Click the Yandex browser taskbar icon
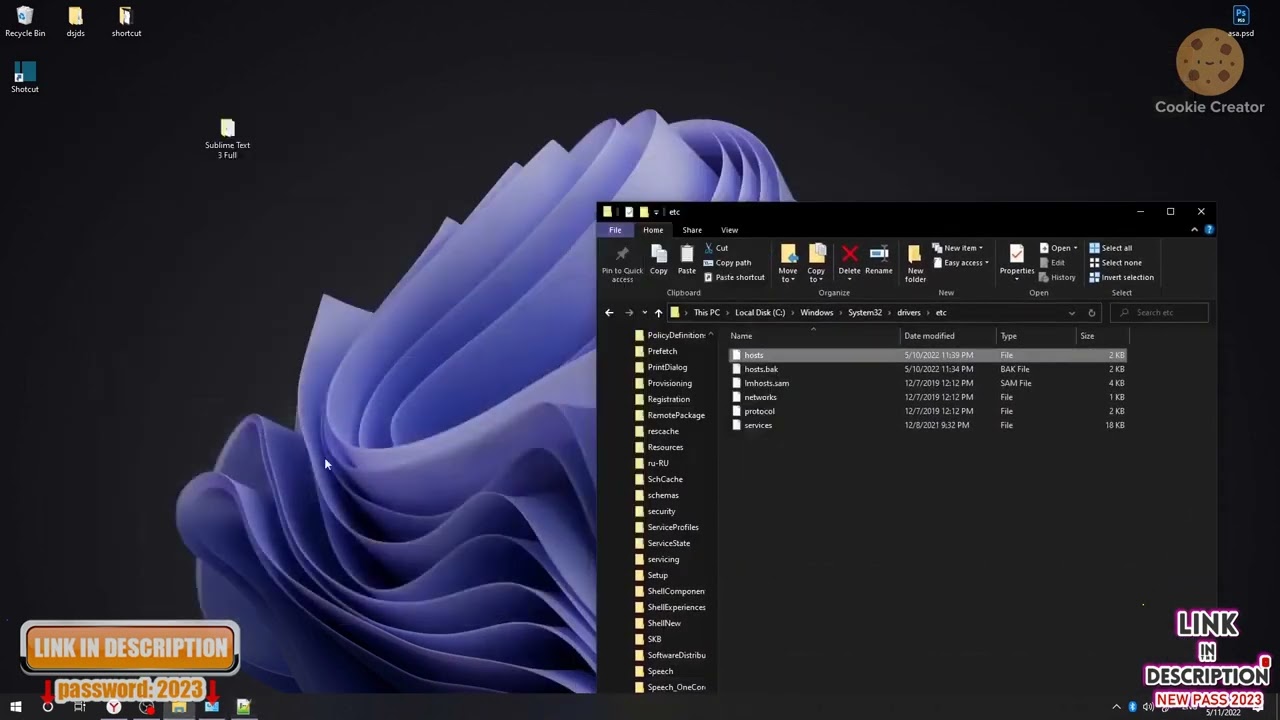The width and height of the screenshot is (1280, 720). click(114, 707)
